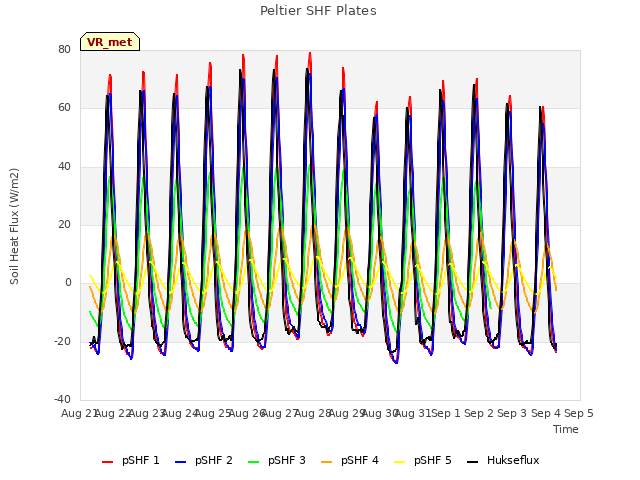Click the 80 y-axis tick label
Screen dimensions: 640x480
pyautogui.click(x=64, y=49)
